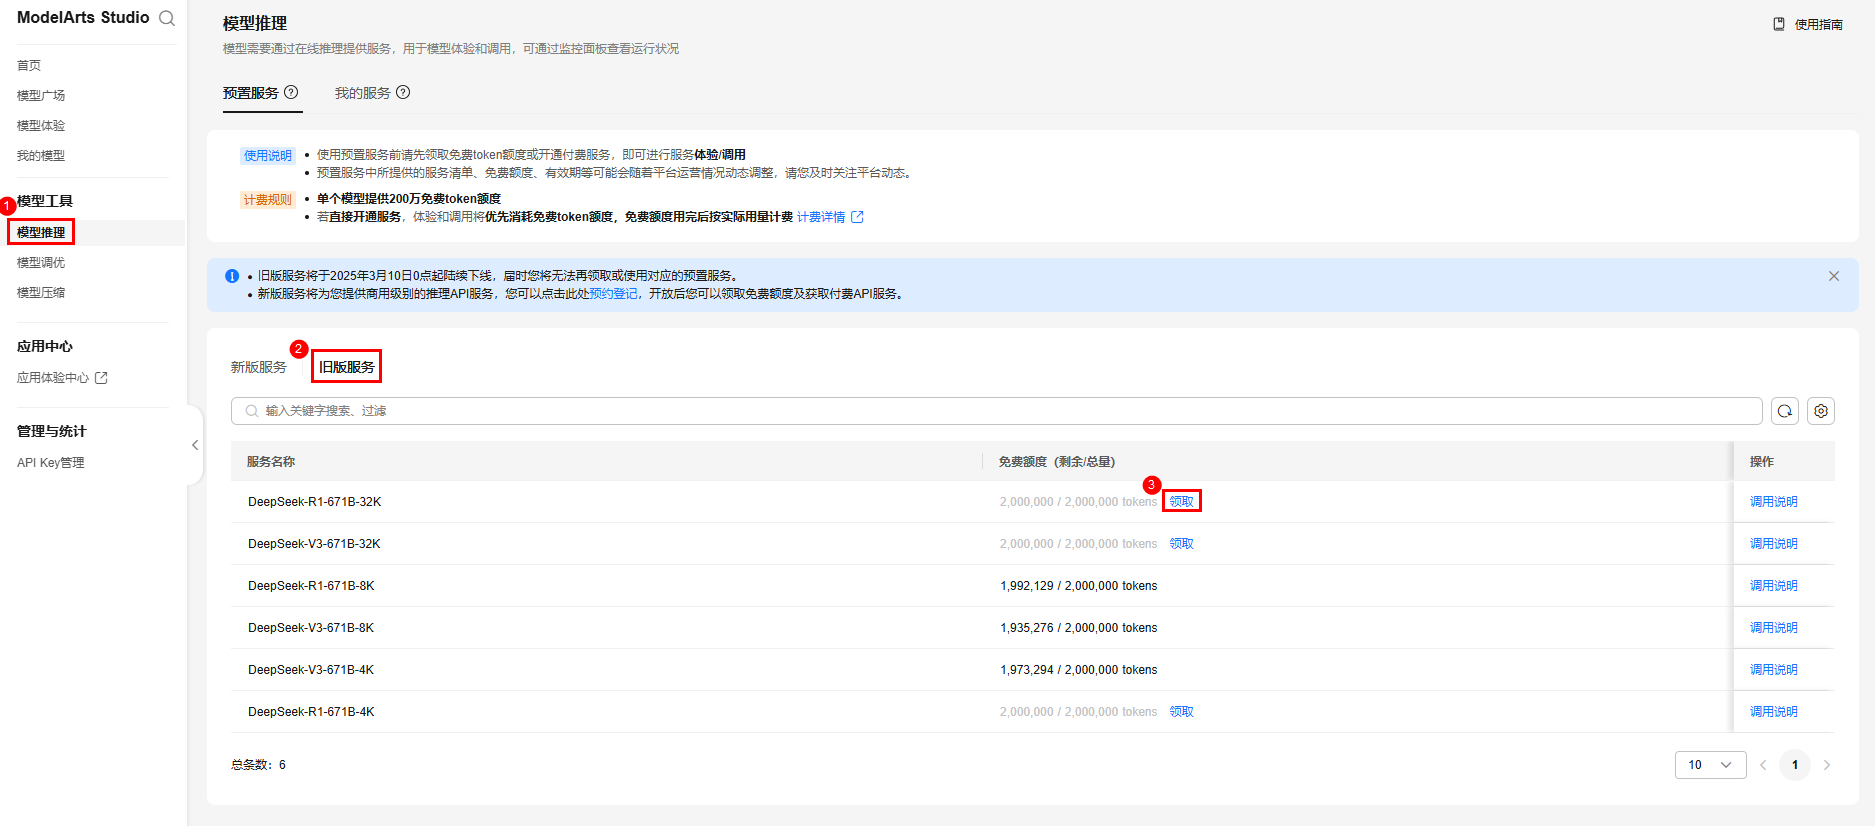This screenshot has width=1875, height=826.
Task: Click the 计费详情 link
Action: coord(821,217)
